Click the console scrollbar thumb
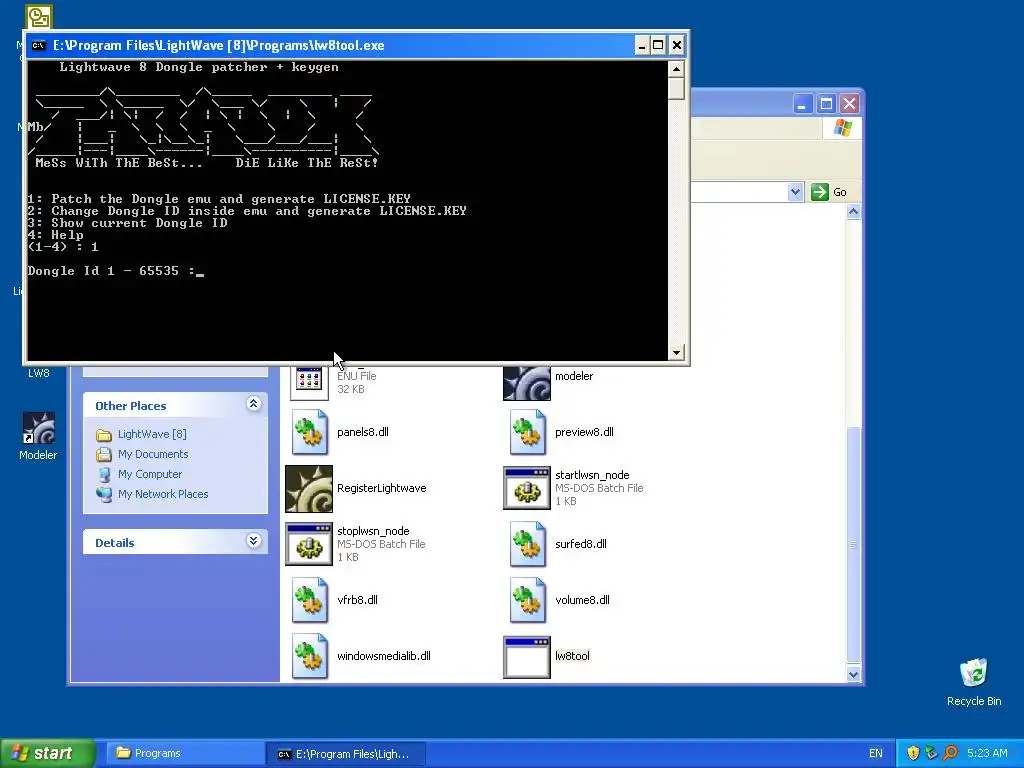Viewport: 1024px width, 768px height. point(676,88)
